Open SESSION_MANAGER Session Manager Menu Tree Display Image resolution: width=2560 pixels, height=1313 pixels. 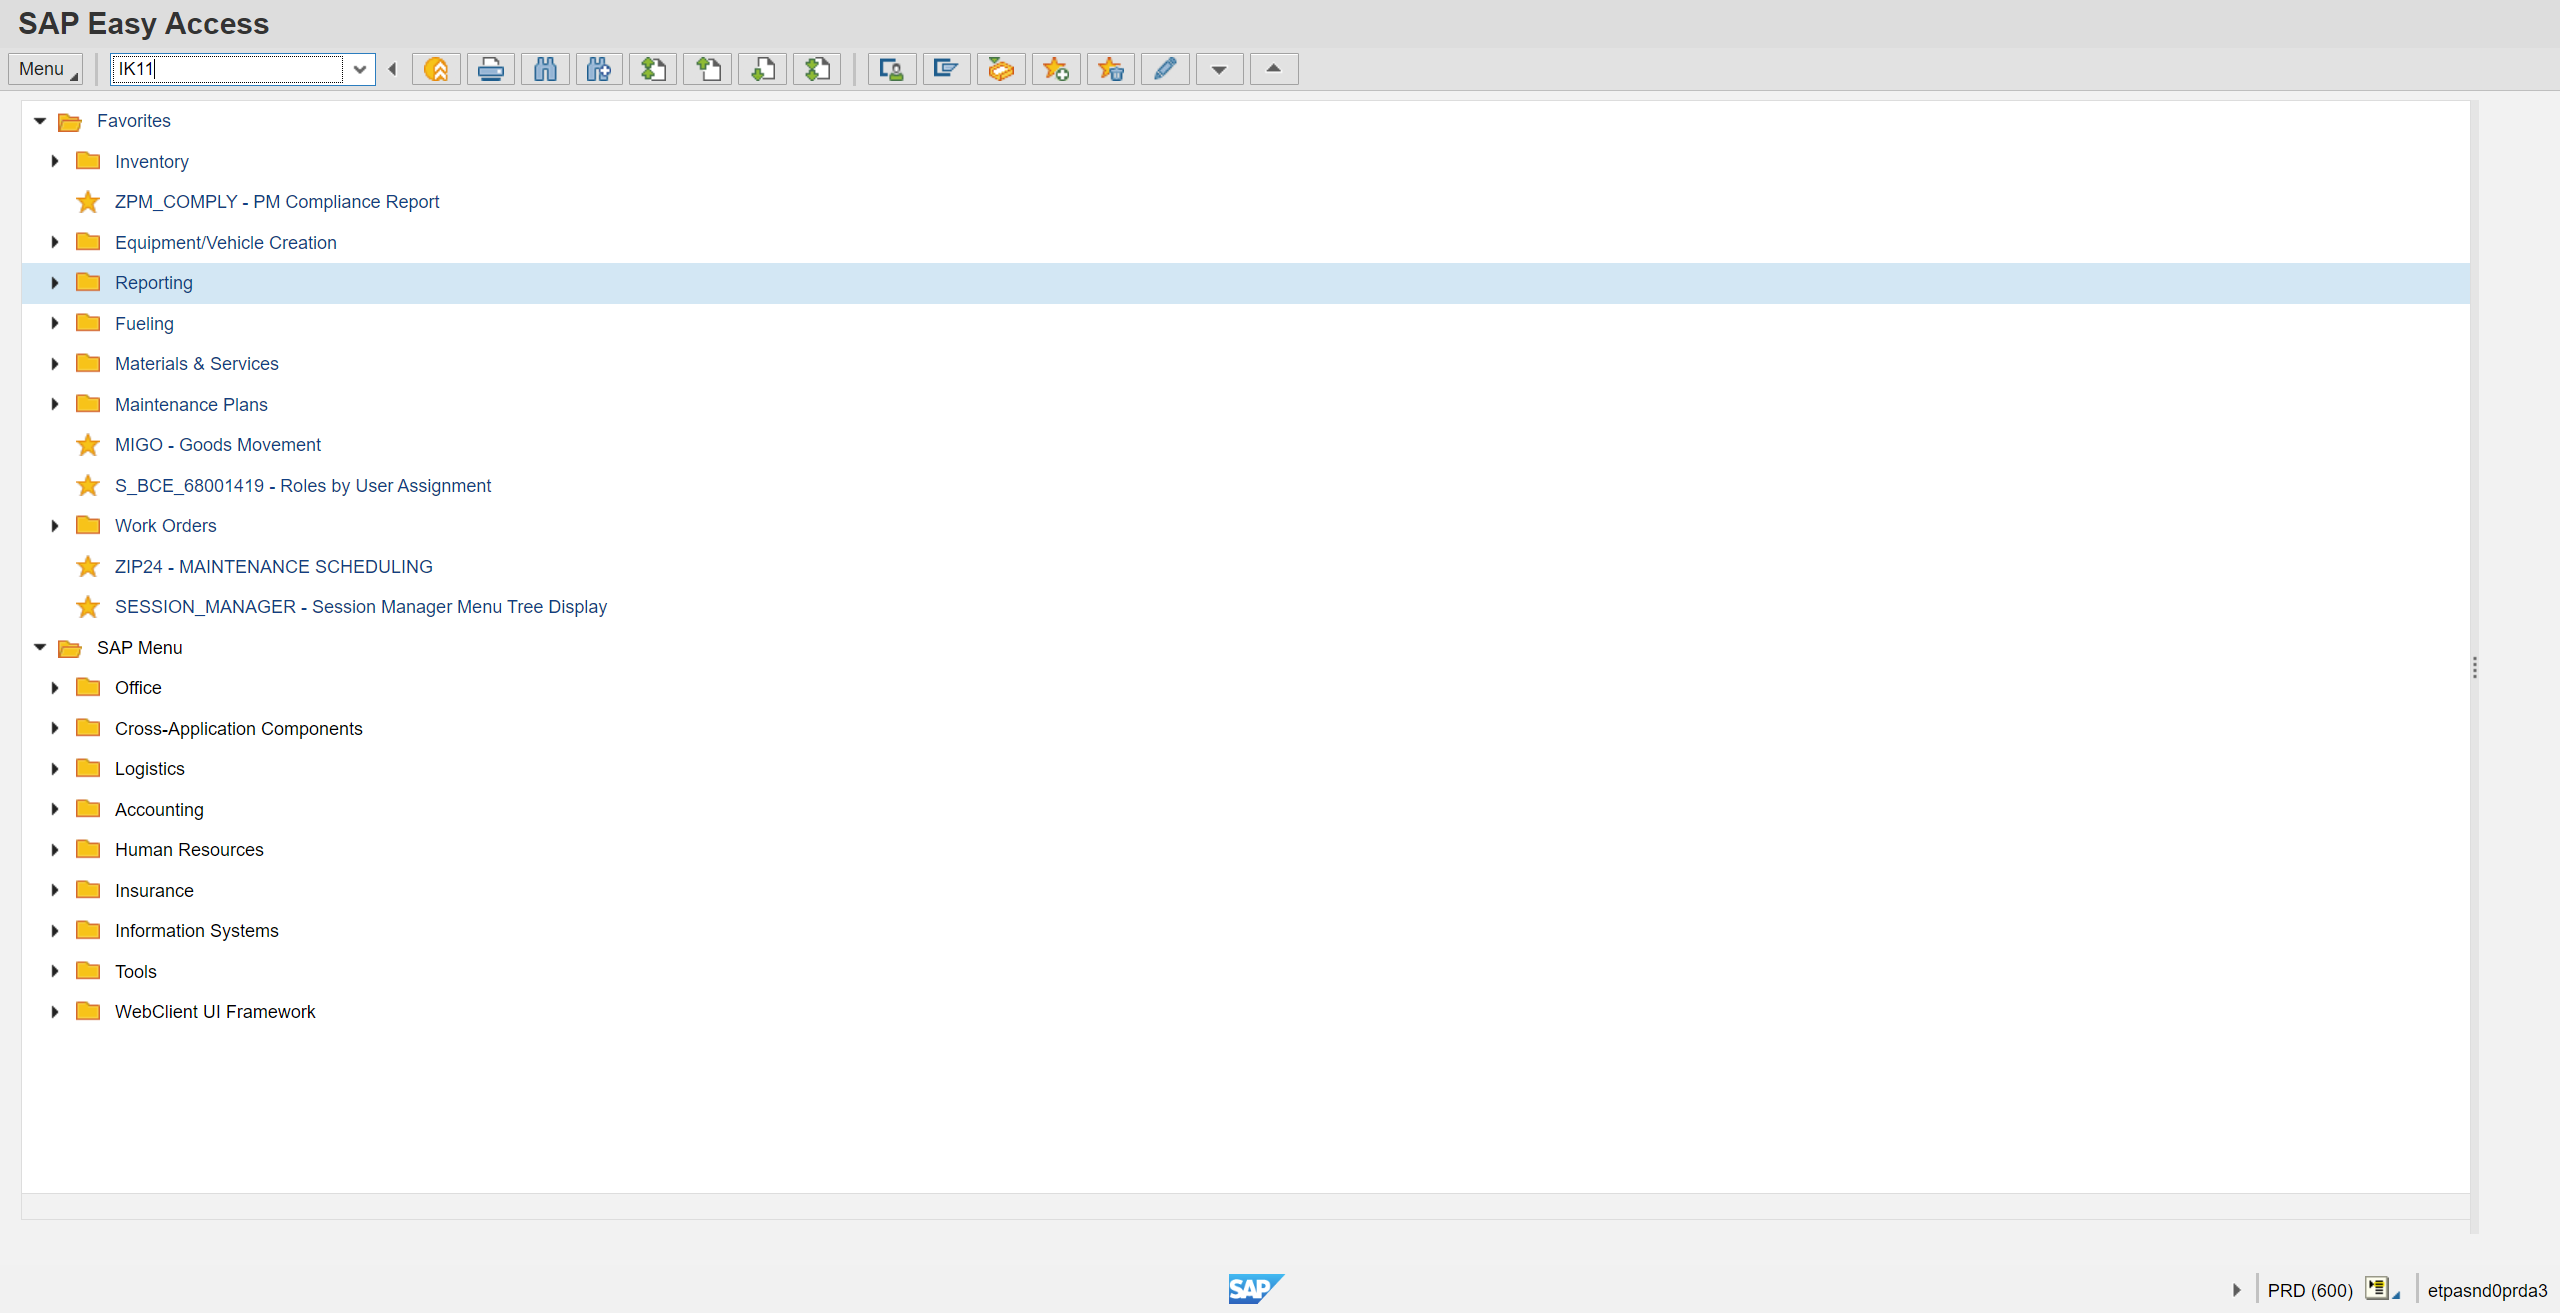point(361,607)
